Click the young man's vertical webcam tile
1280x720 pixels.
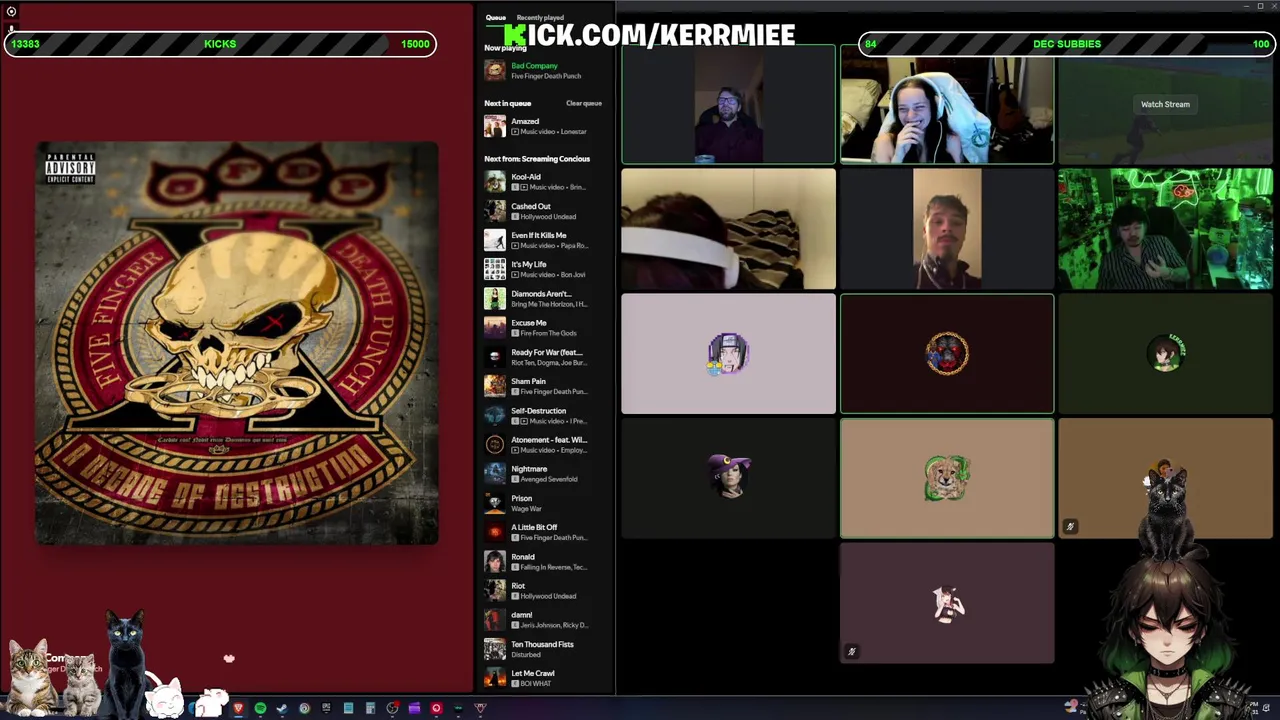(x=947, y=229)
